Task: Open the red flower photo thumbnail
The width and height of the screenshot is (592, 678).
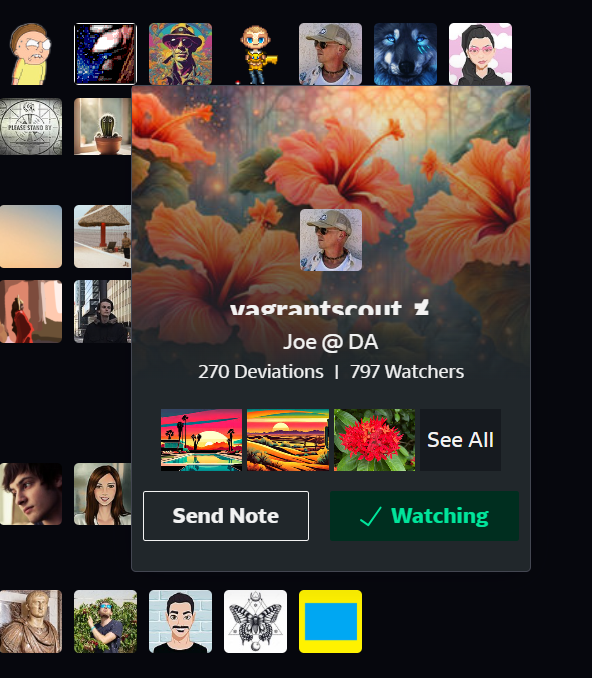Action: click(x=374, y=440)
